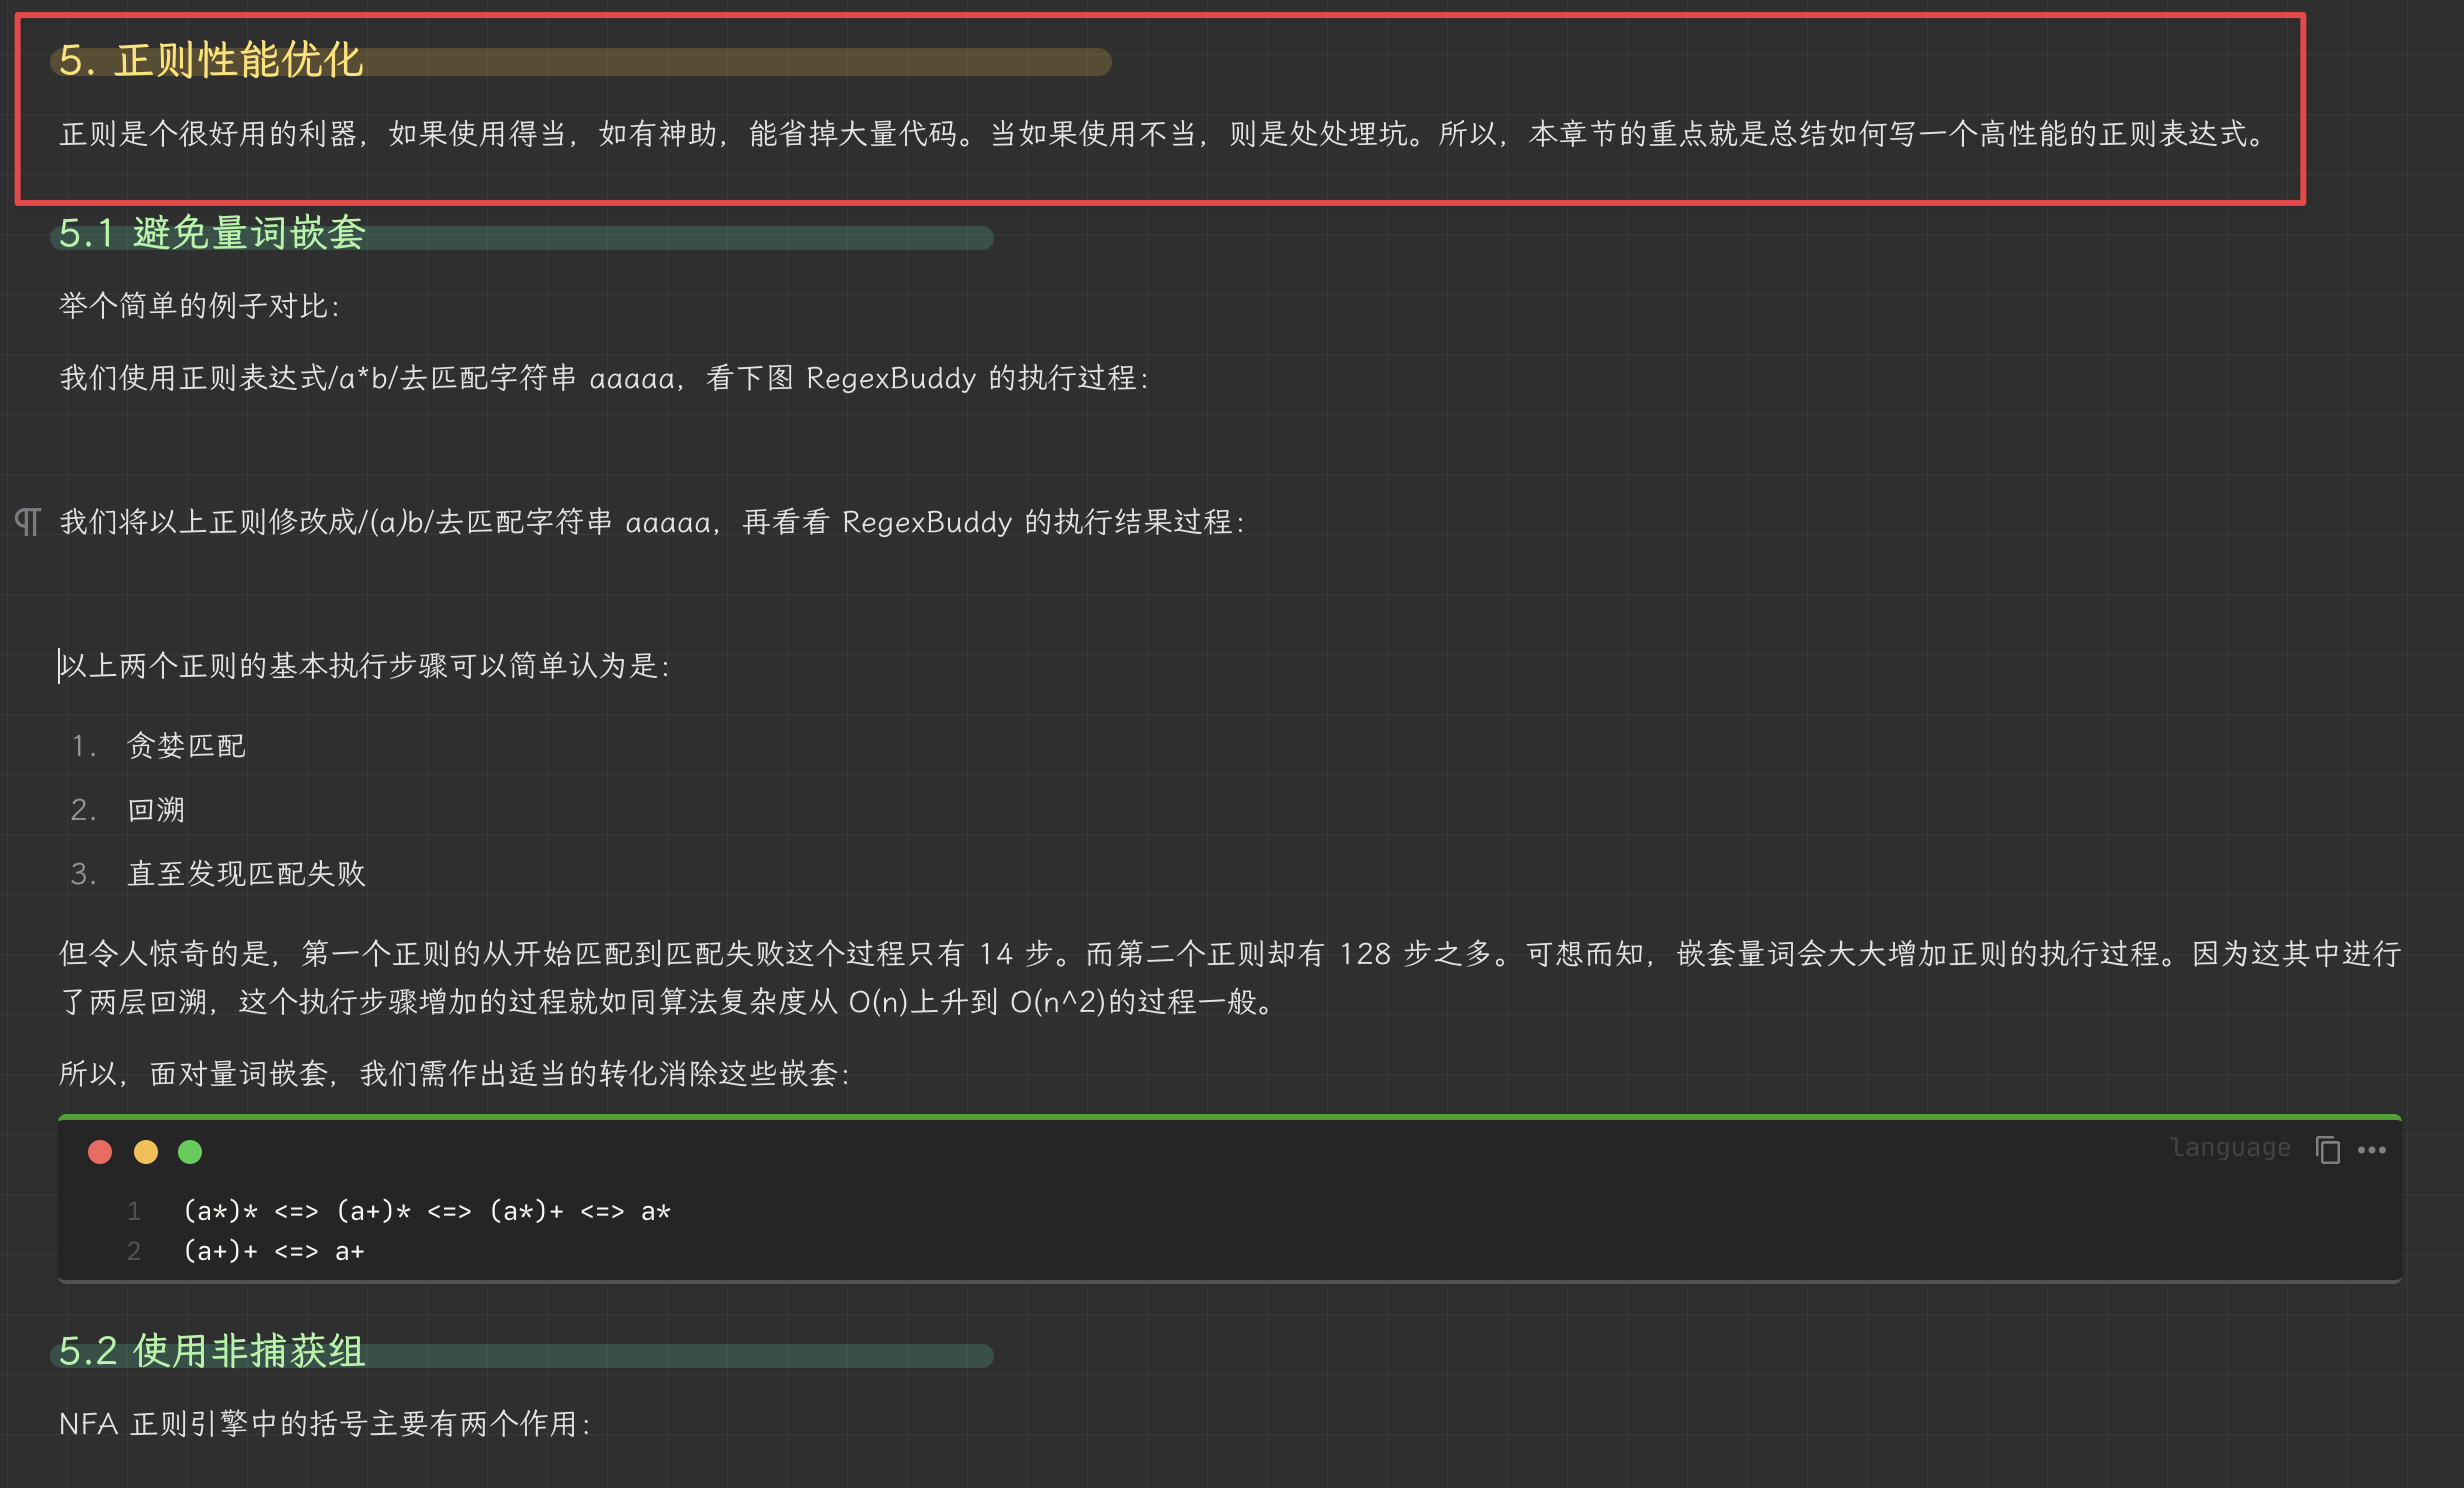Set the code block language field
Image resolution: width=2464 pixels, height=1488 pixels.
[x=2230, y=1148]
